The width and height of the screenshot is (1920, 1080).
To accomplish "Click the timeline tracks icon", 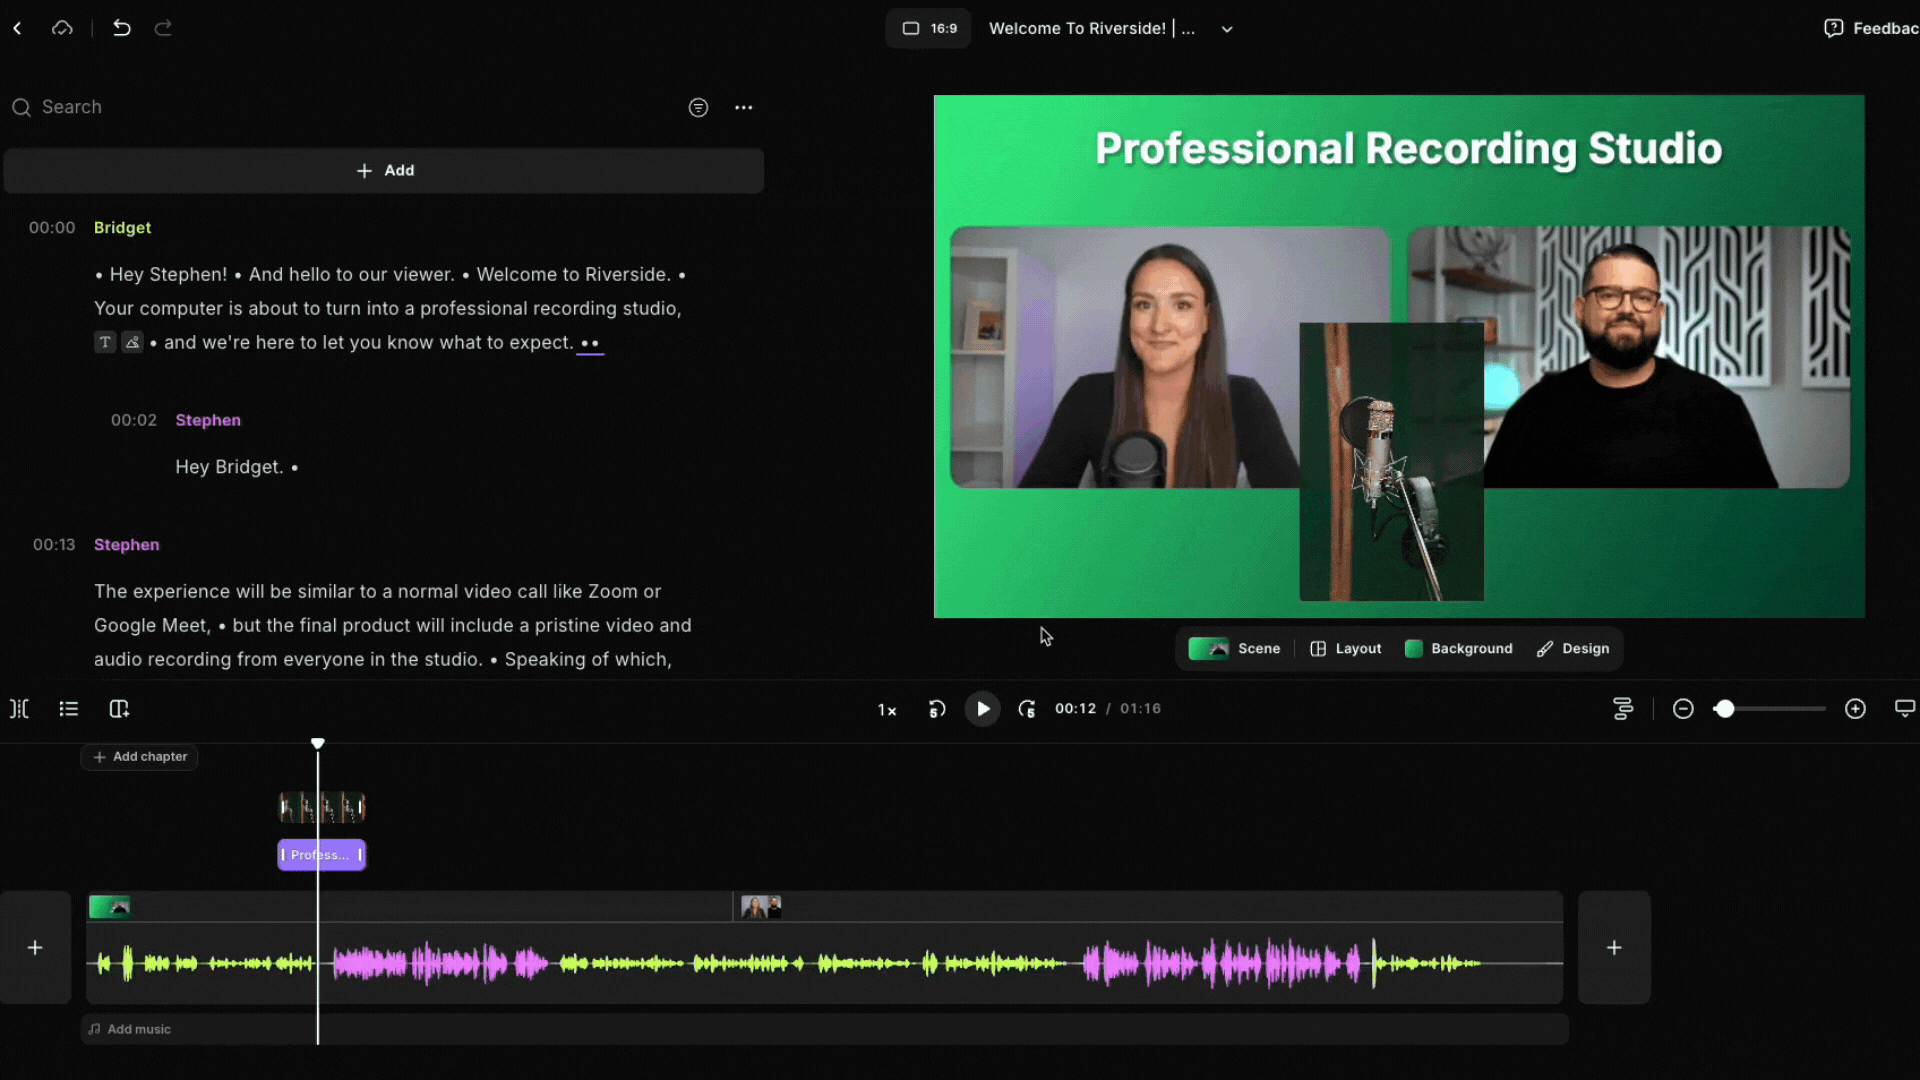I will point(1623,709).
